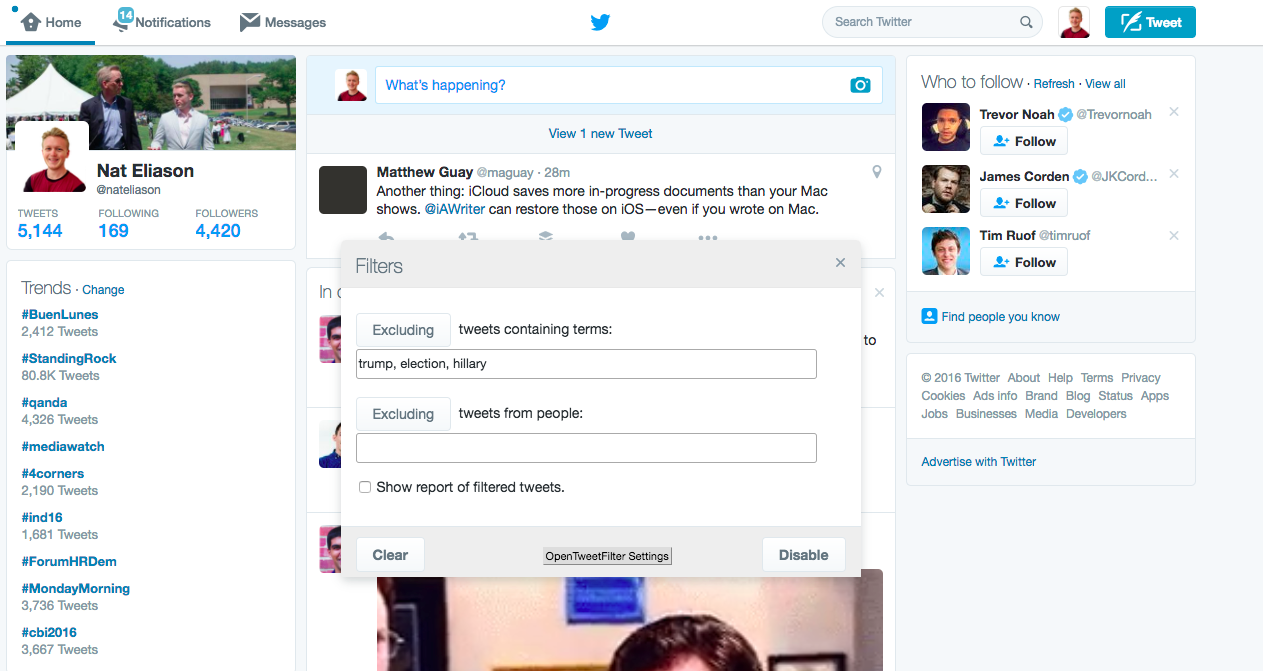Screen dimensions: 1263x671
Task: Open #ForumHRDem trend
Action: click(x=69, y=561)
